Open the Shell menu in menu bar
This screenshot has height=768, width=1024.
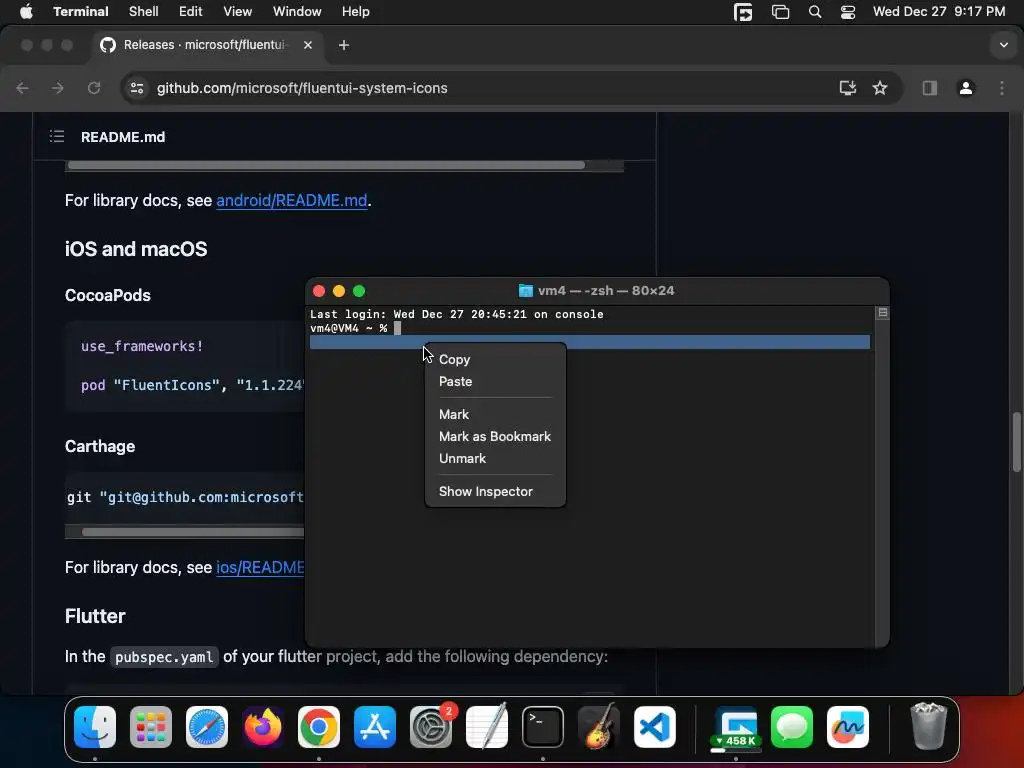(x=144, y=12)
